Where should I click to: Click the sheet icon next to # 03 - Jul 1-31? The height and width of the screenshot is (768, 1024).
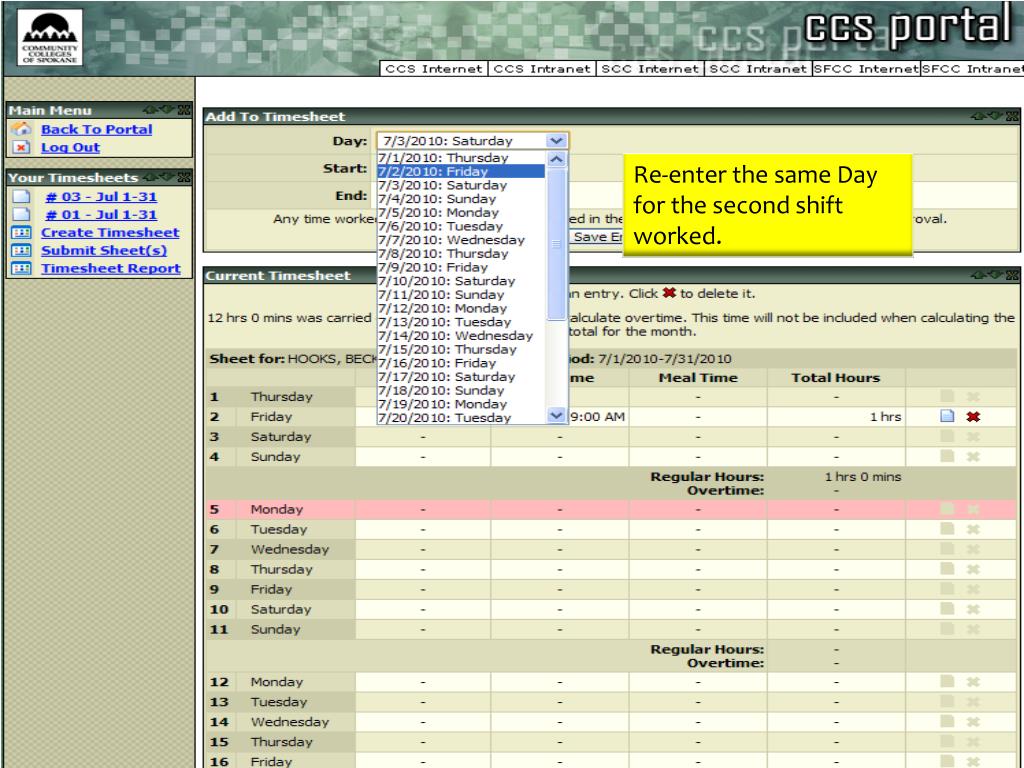pyautogui.click(x=22, y=197)
